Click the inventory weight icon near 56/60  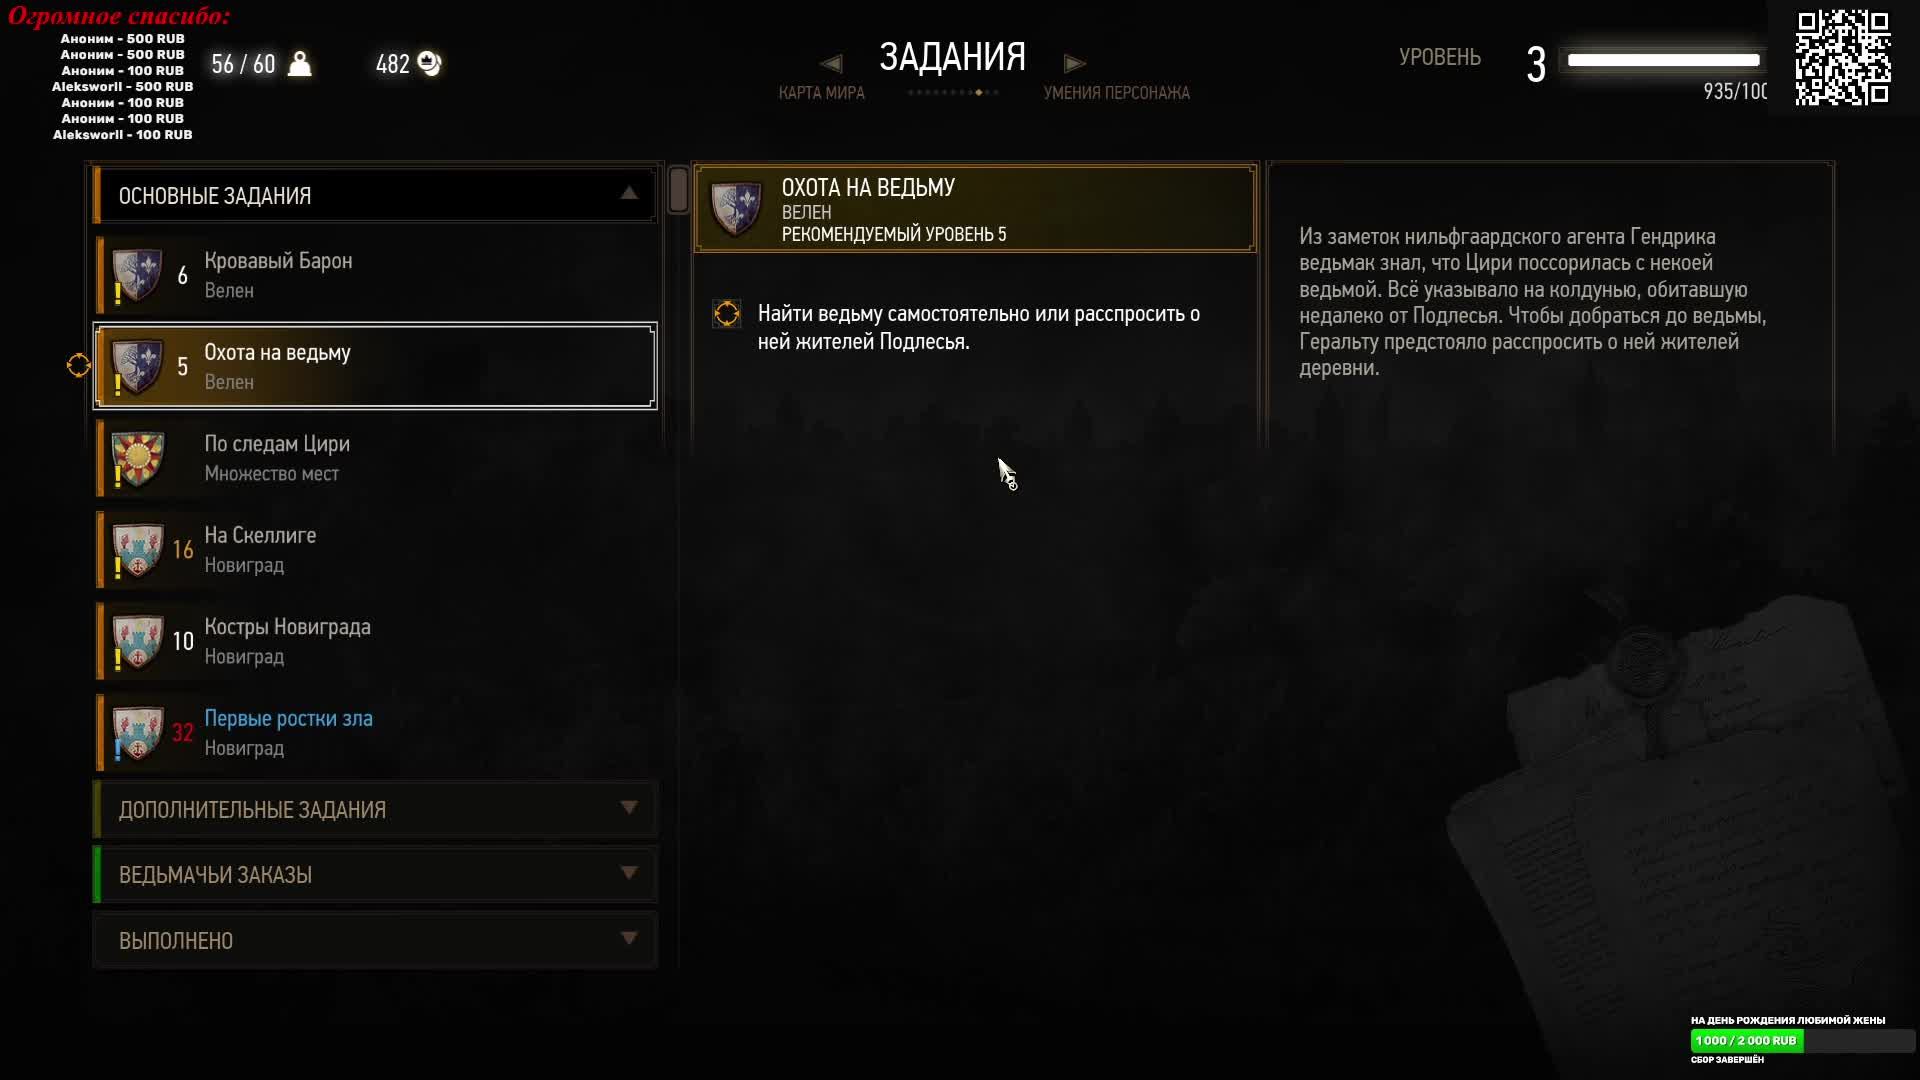click(x=299, y=63)
